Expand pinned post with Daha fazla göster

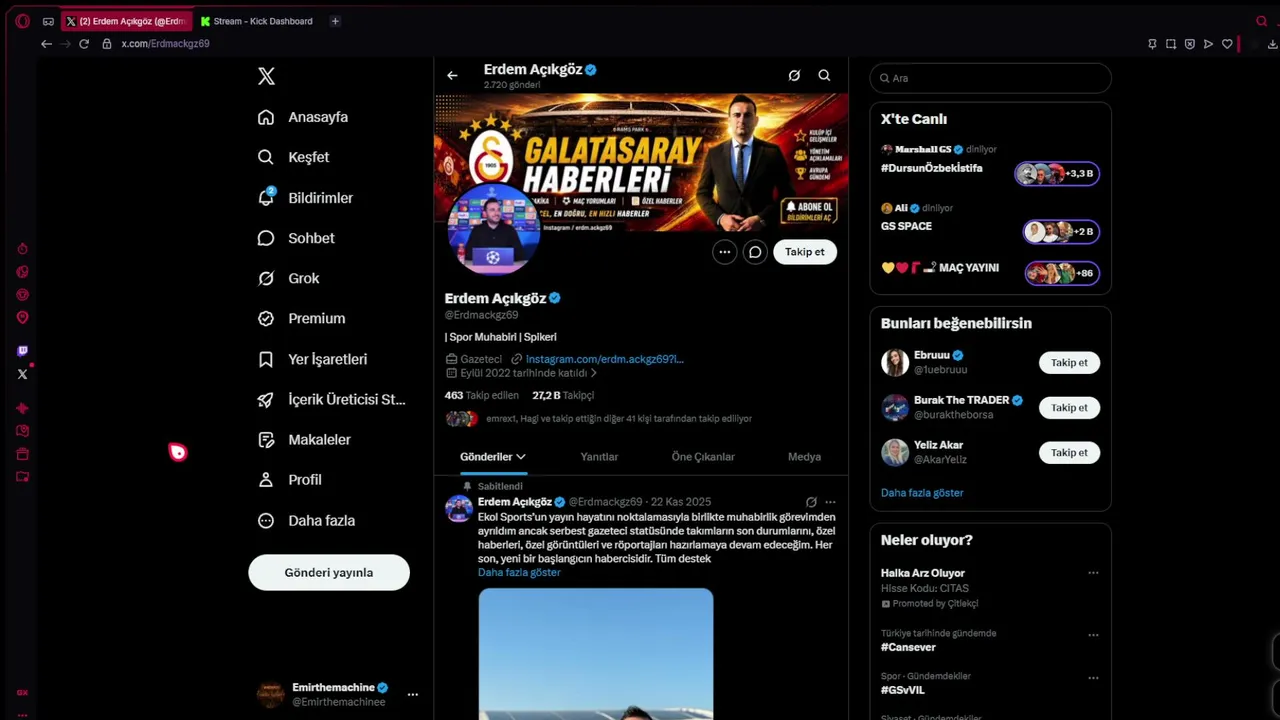pyautogui.click(x=519, y=572)
